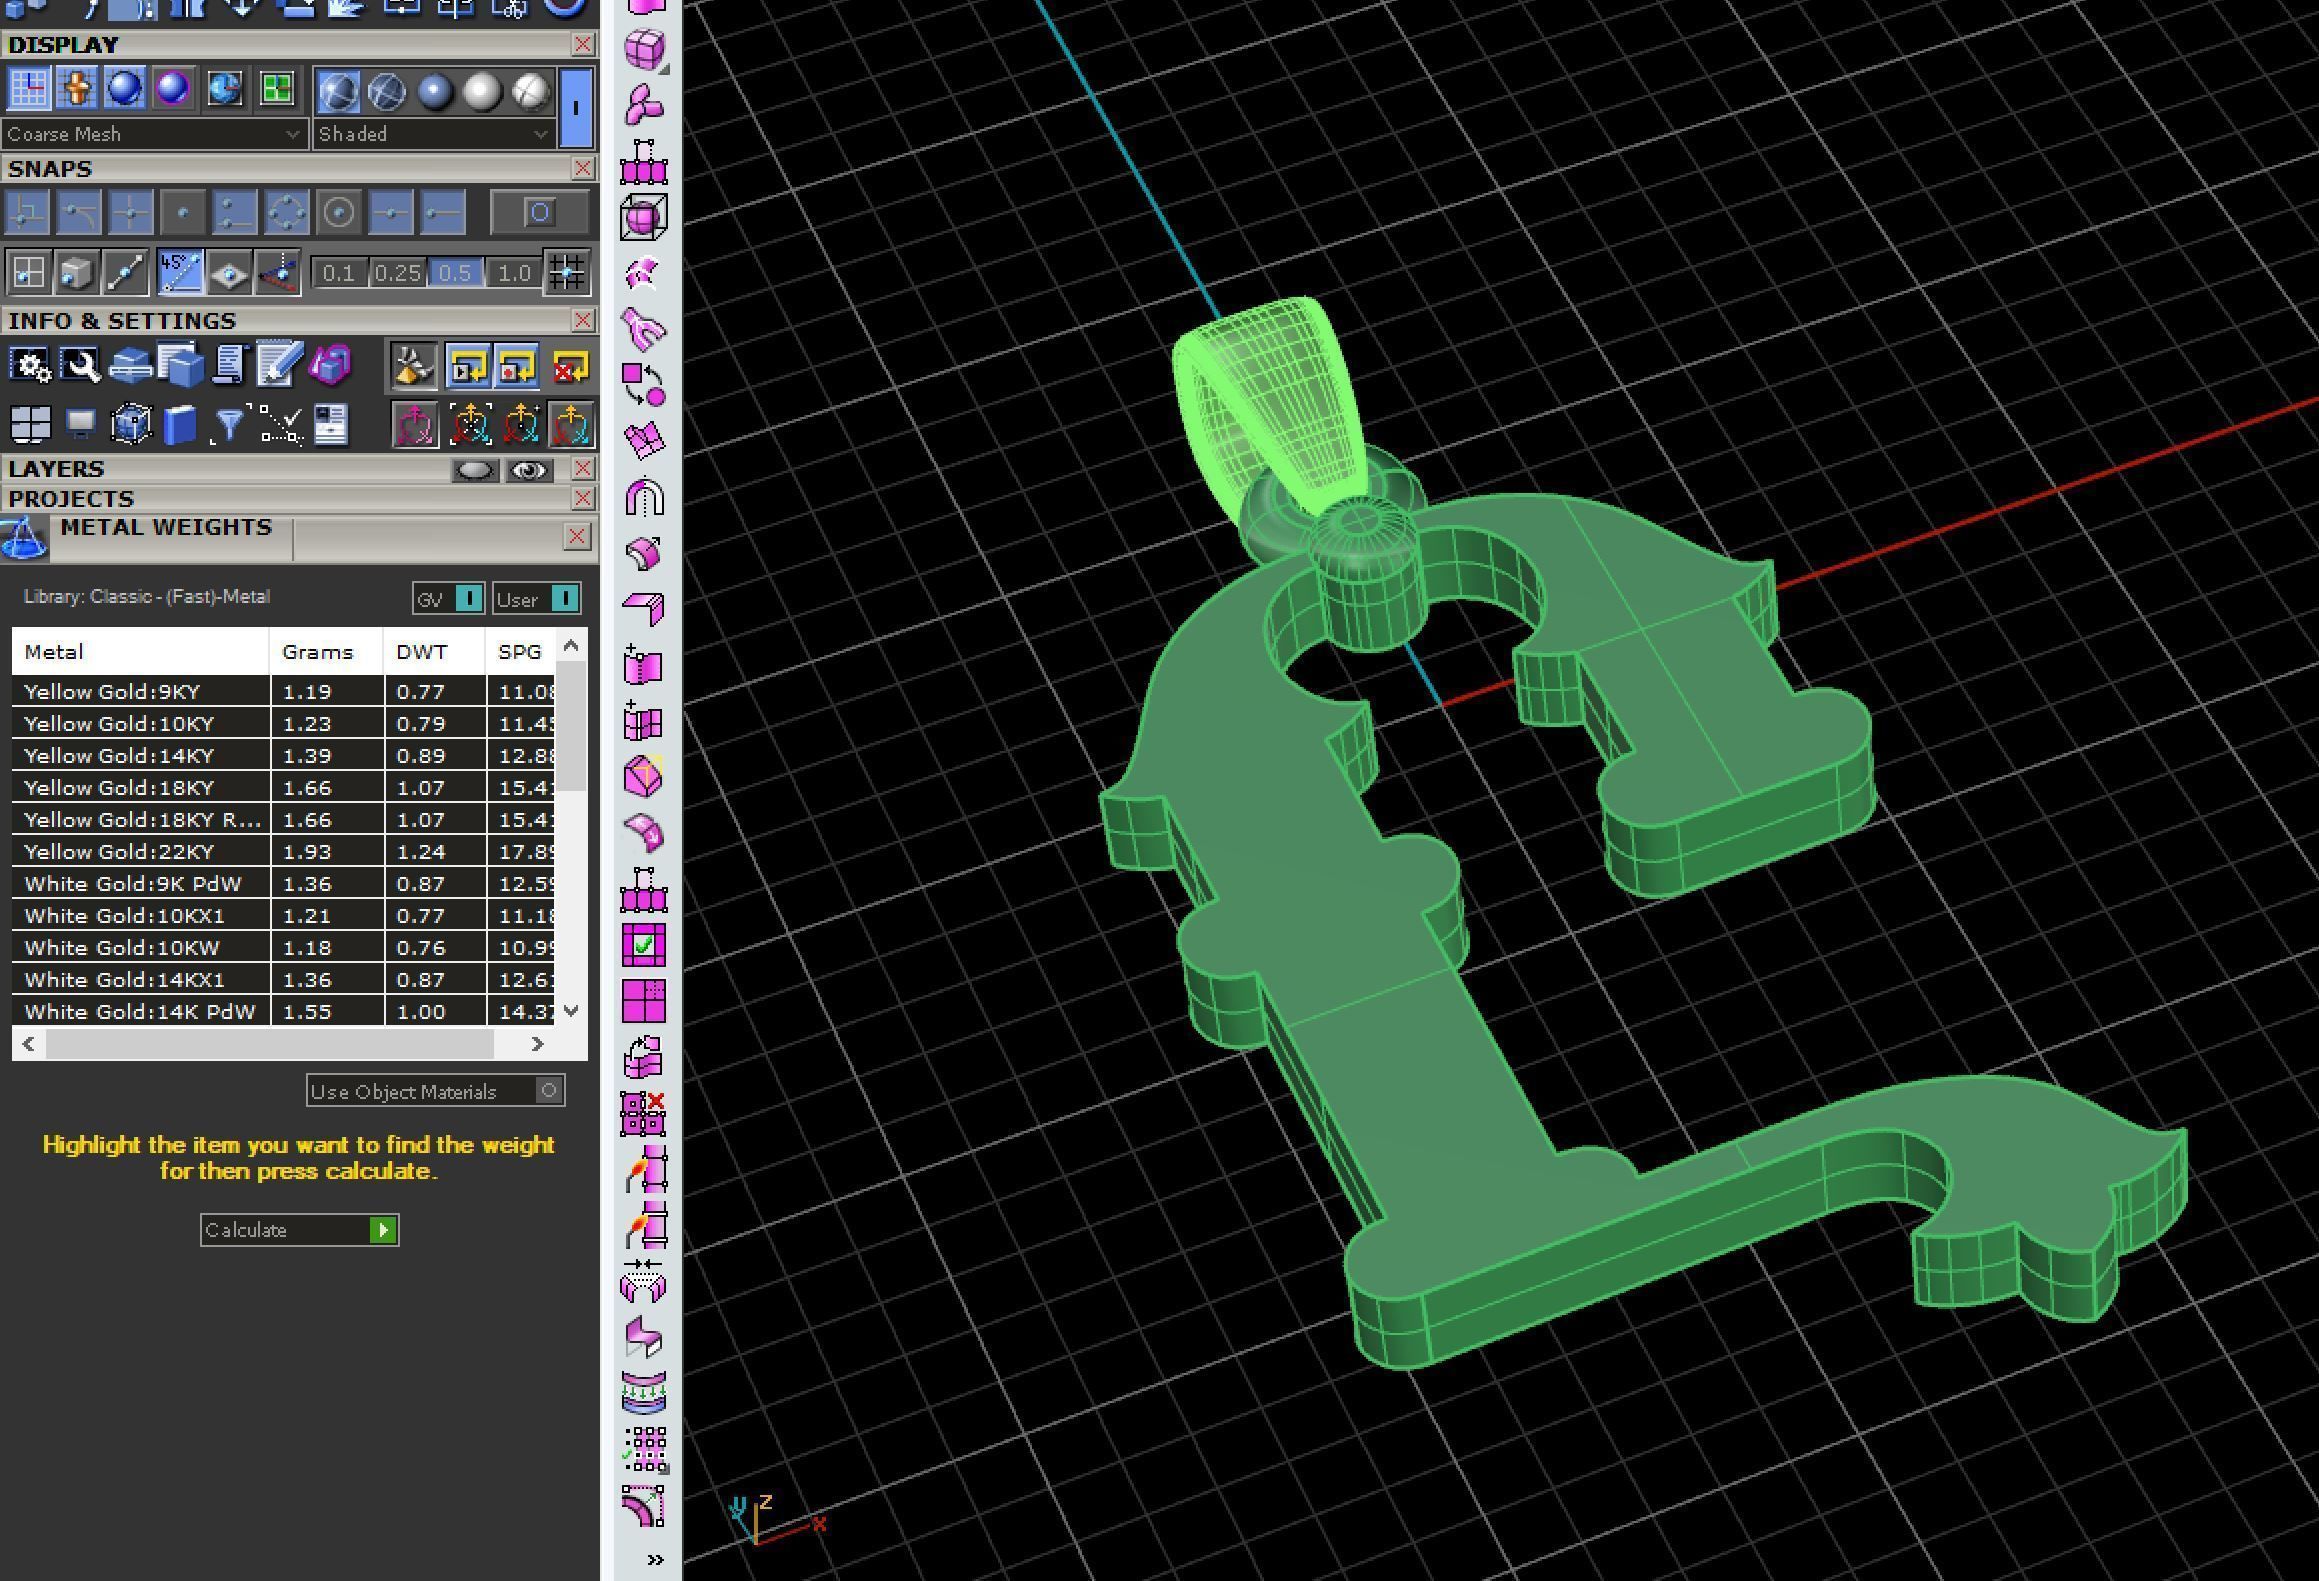Open the gears options icon in Info & Settings
The height and width of the screenshot is (1581, 2319).
coord(31,366)
